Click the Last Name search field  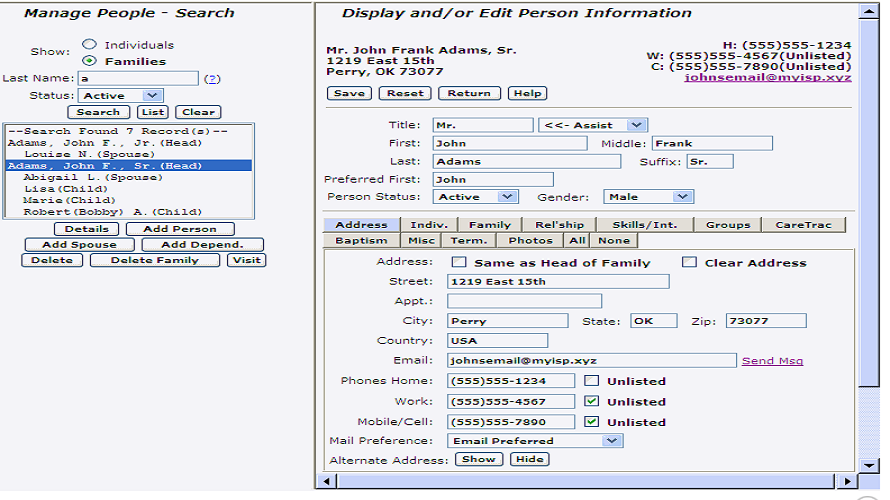(138, 78)
